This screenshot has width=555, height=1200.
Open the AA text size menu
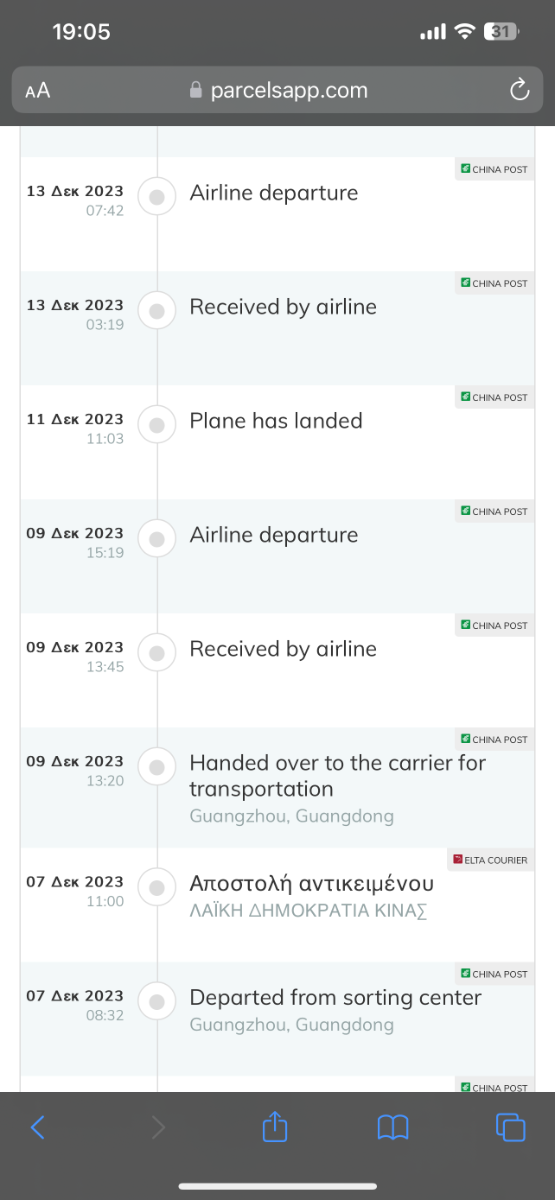click(38, 91)
